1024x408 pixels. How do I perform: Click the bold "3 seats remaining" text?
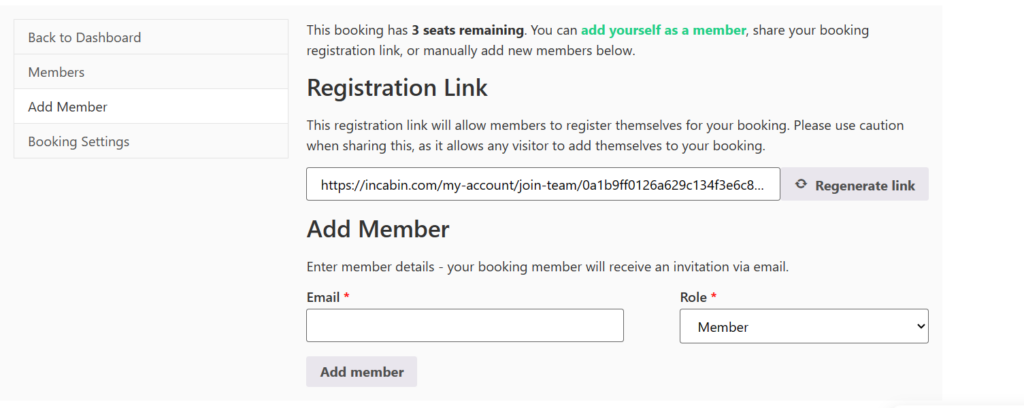(x=468, y=30)
